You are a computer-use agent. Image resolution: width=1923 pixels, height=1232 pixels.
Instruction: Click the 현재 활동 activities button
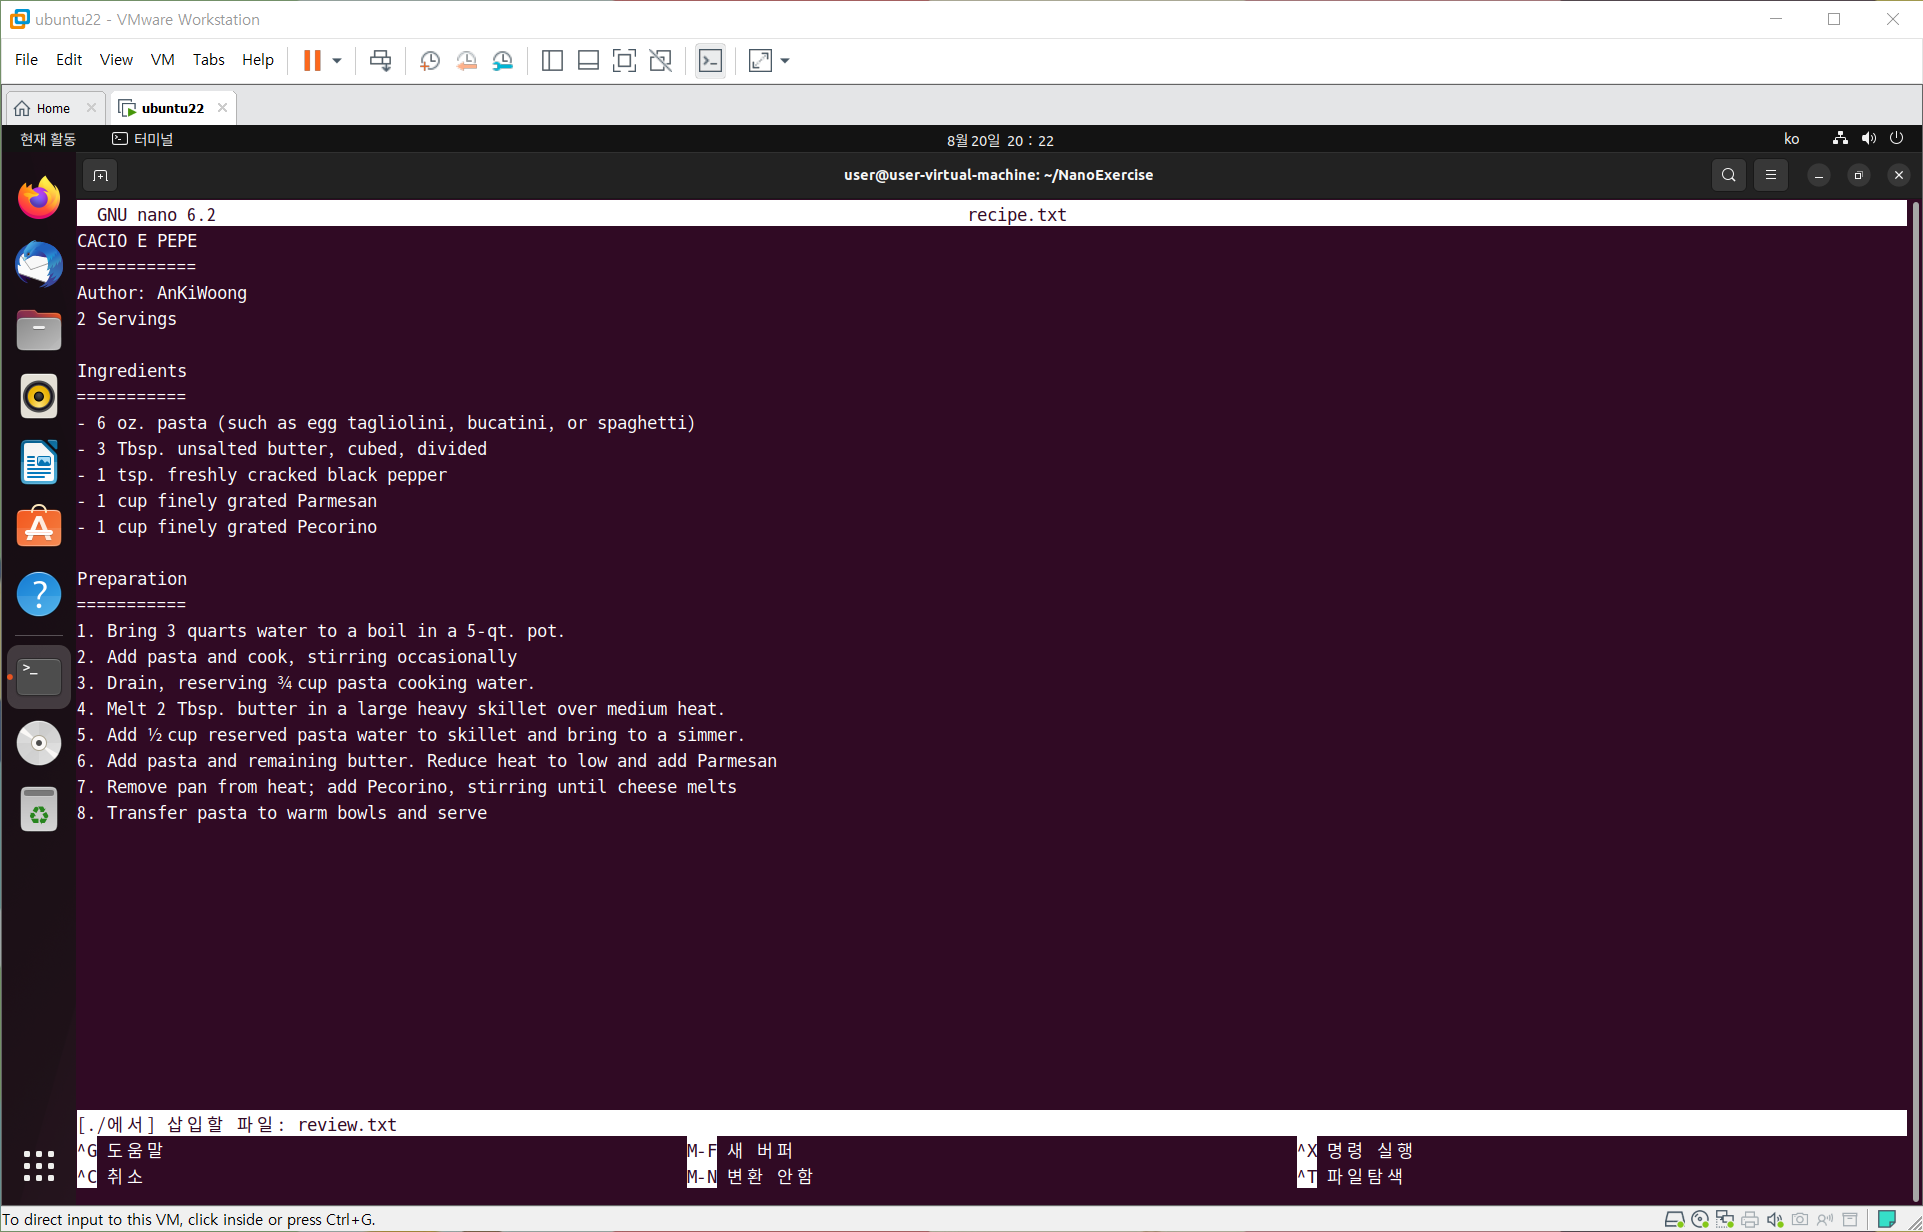tap(48, 139)
